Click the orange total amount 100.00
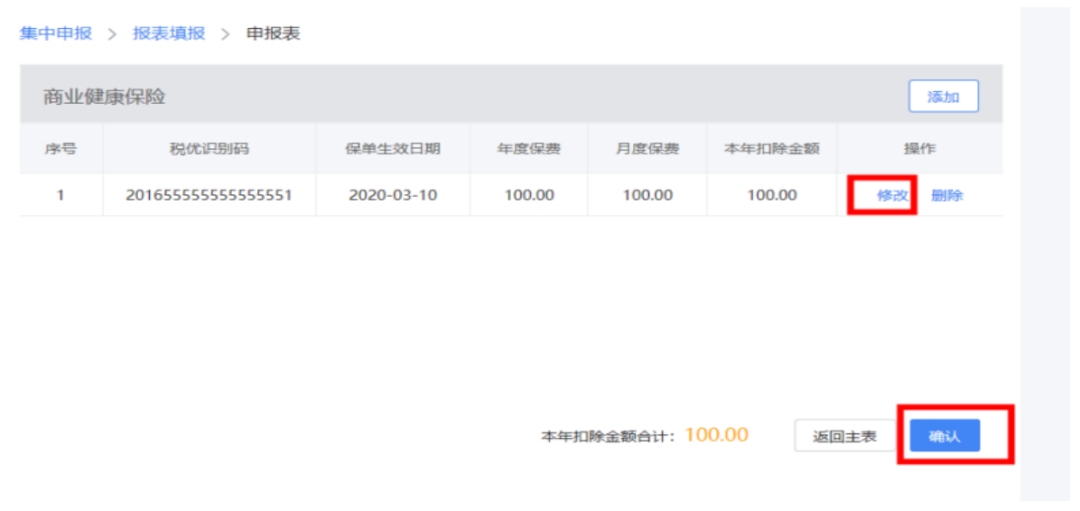The width and height of the screenshot is (1080, 511). pyautogui.click(x=717, y=435)
